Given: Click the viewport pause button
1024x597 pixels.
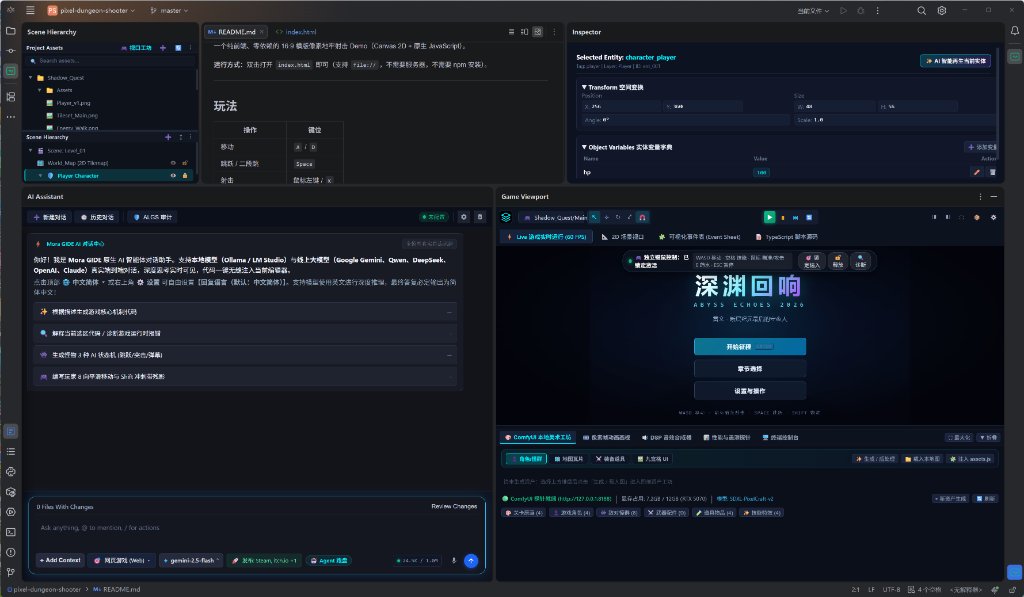Looking at the screenshot, I should (783, 218).
